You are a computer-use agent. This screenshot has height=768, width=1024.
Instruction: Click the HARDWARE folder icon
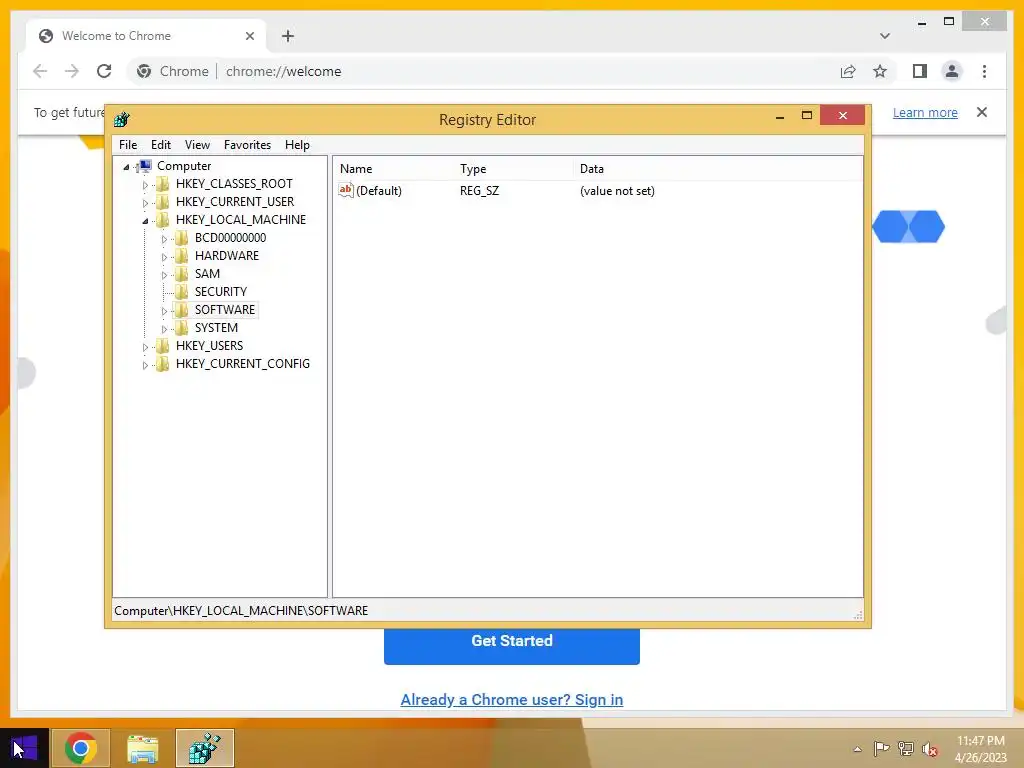click(182, 255)
